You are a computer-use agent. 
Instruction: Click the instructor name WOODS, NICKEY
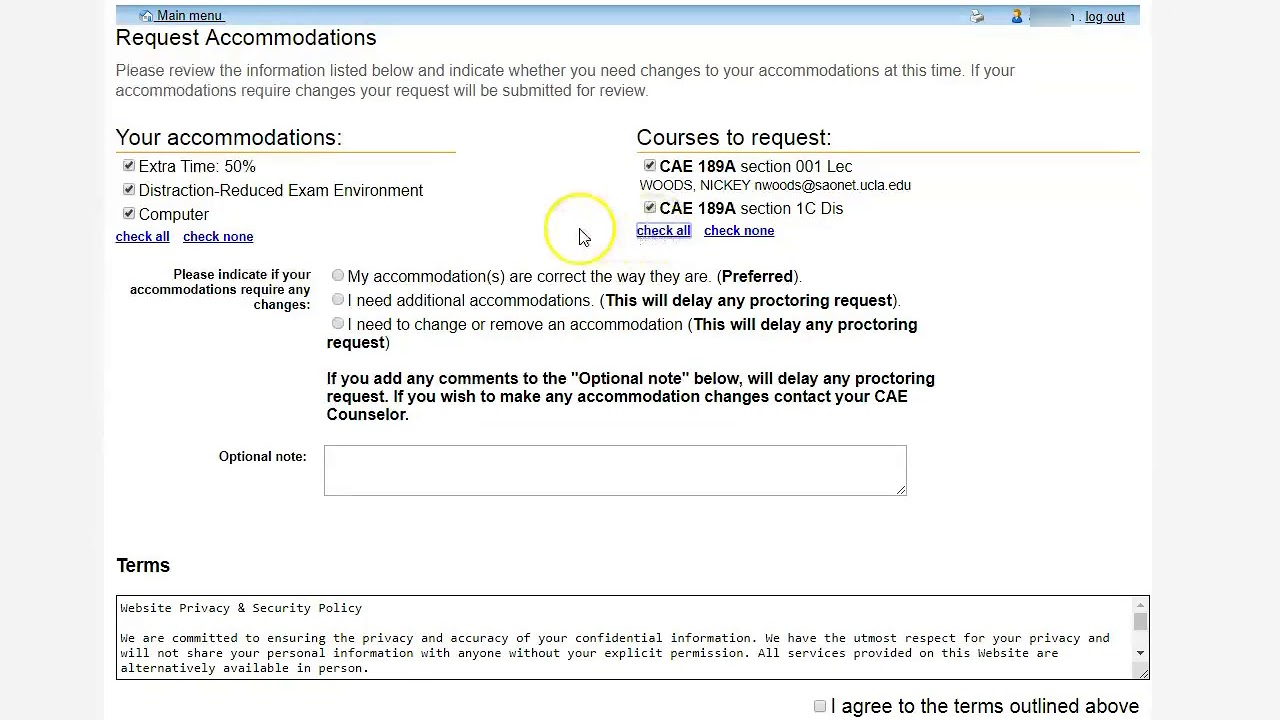click(694, 185)
